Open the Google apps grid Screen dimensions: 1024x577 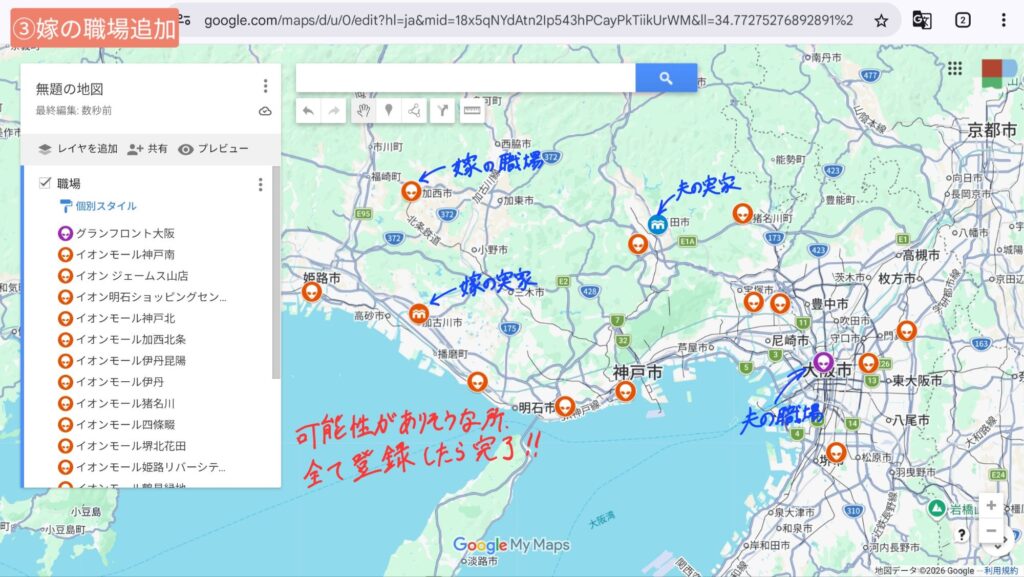point(954,68)
